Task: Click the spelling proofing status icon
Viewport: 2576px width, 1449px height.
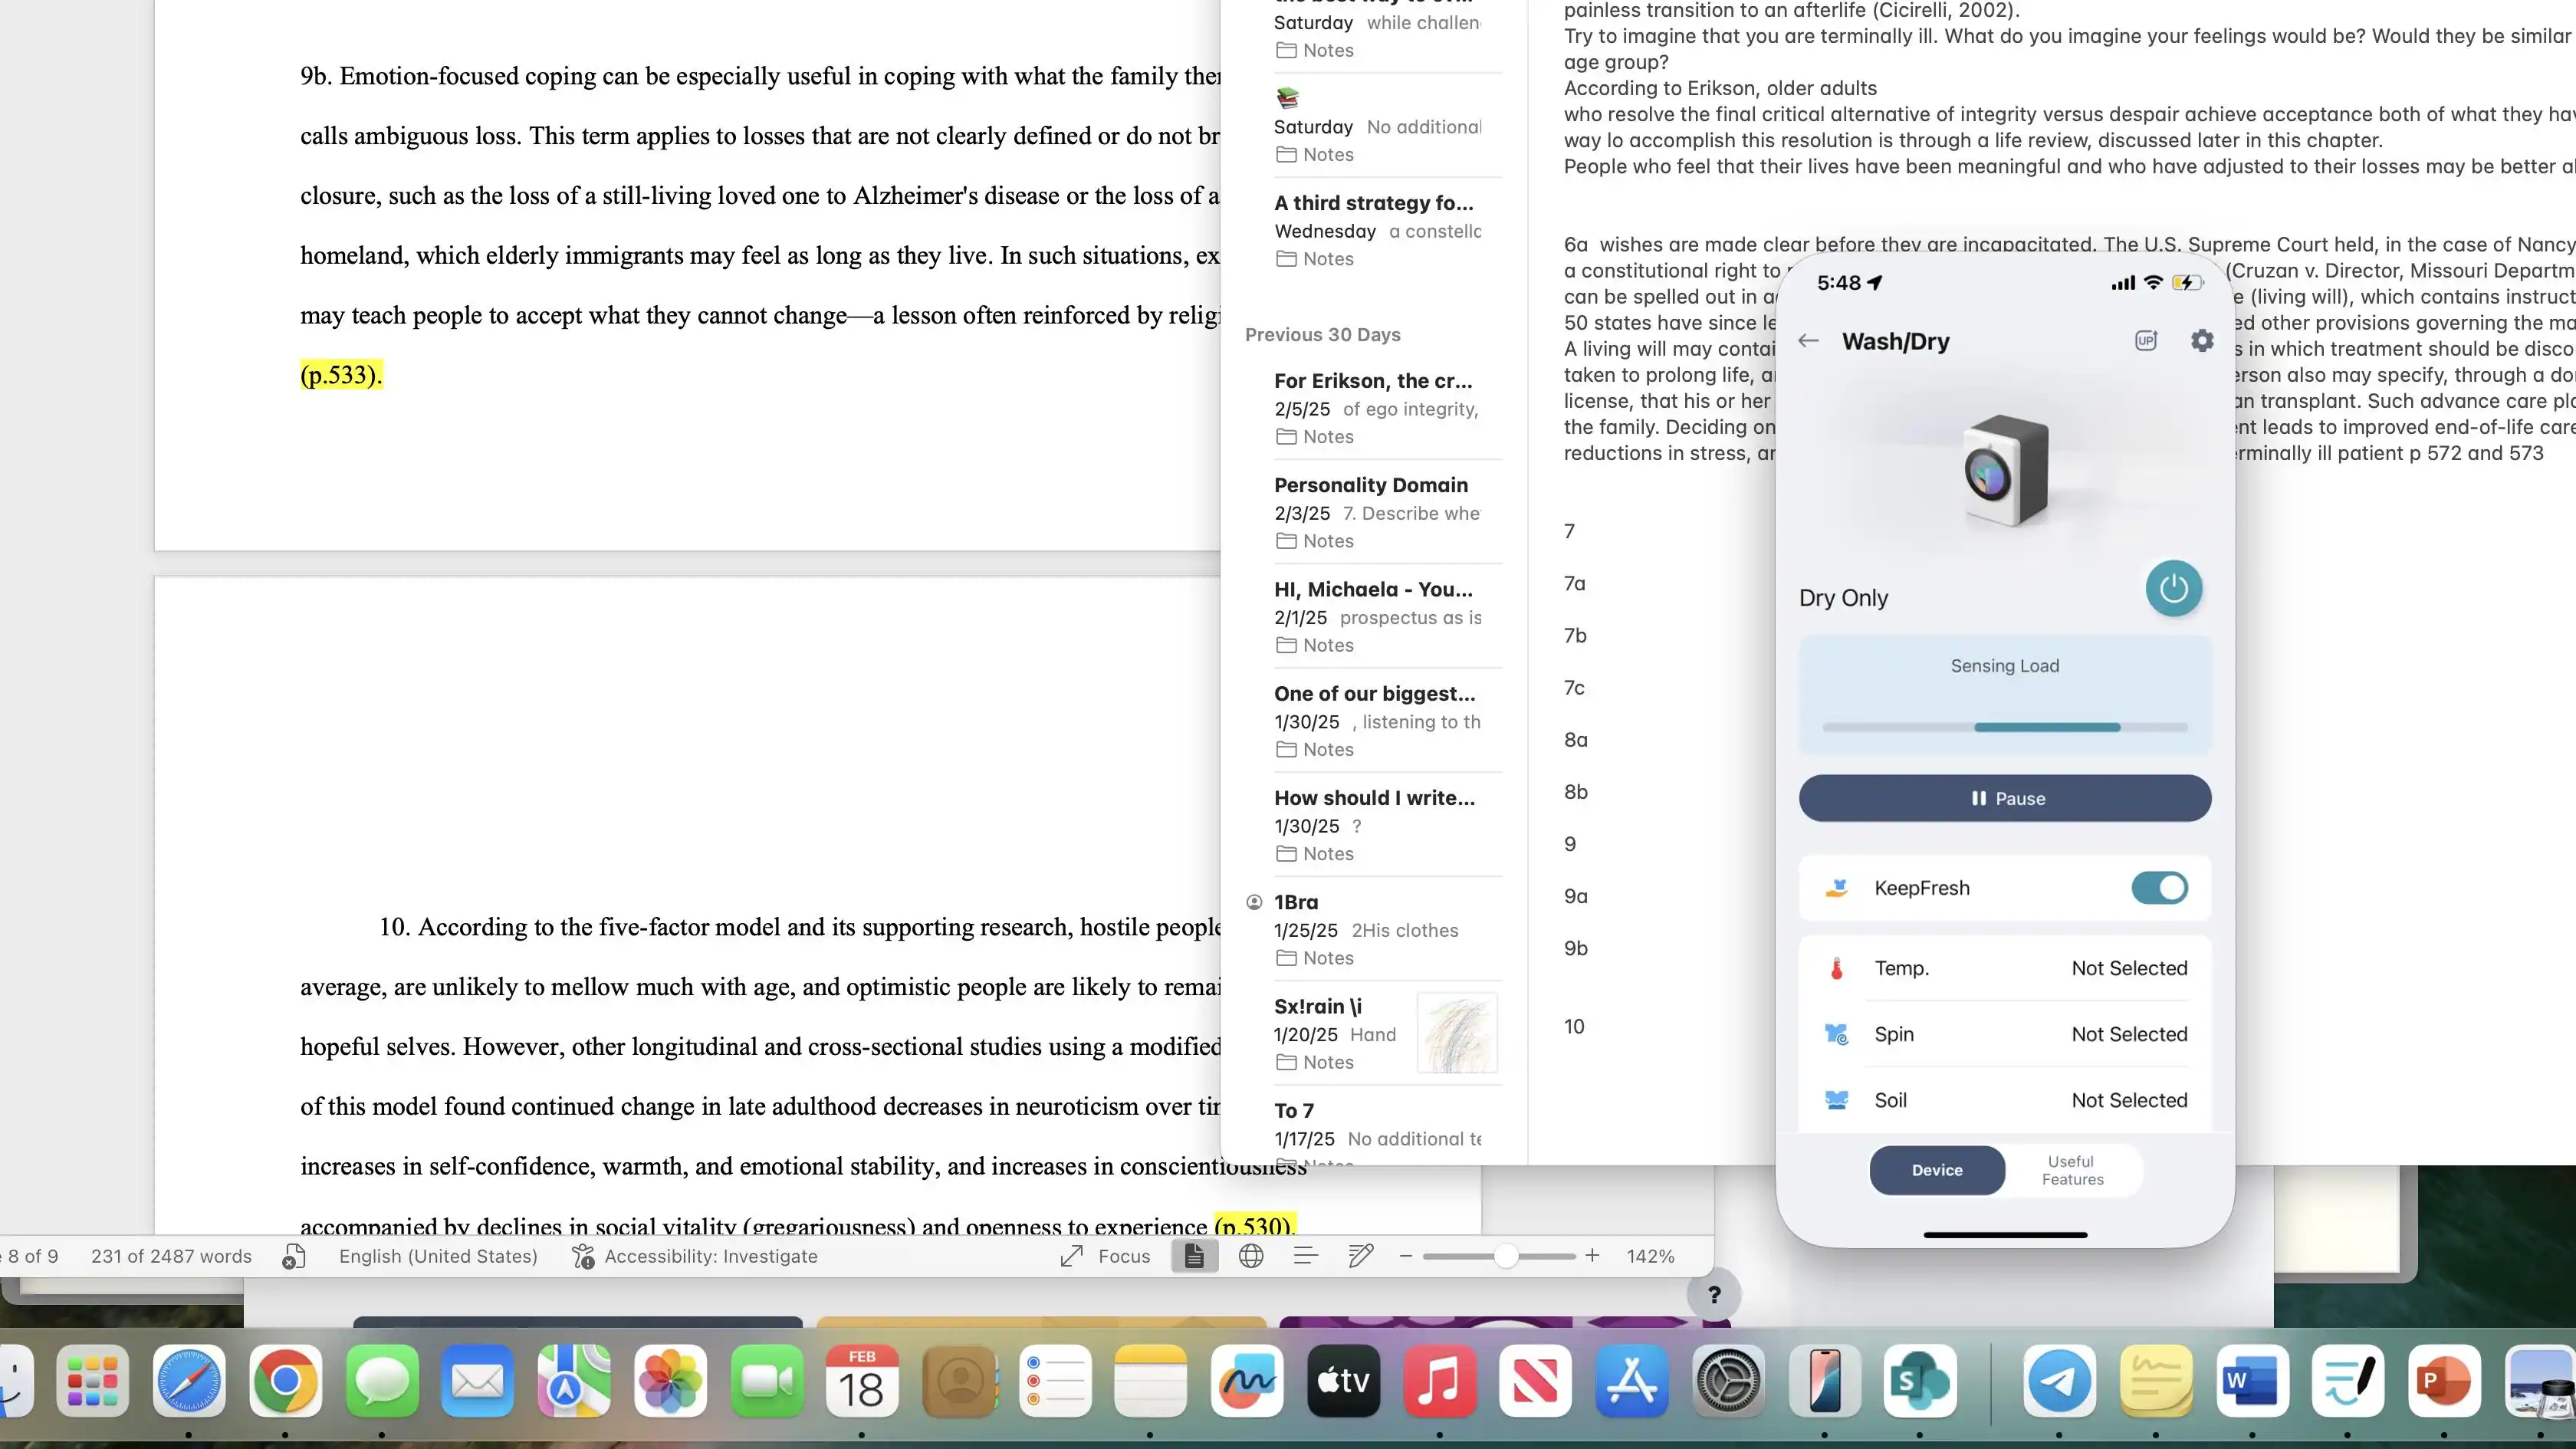Action: pos(293,1256)
